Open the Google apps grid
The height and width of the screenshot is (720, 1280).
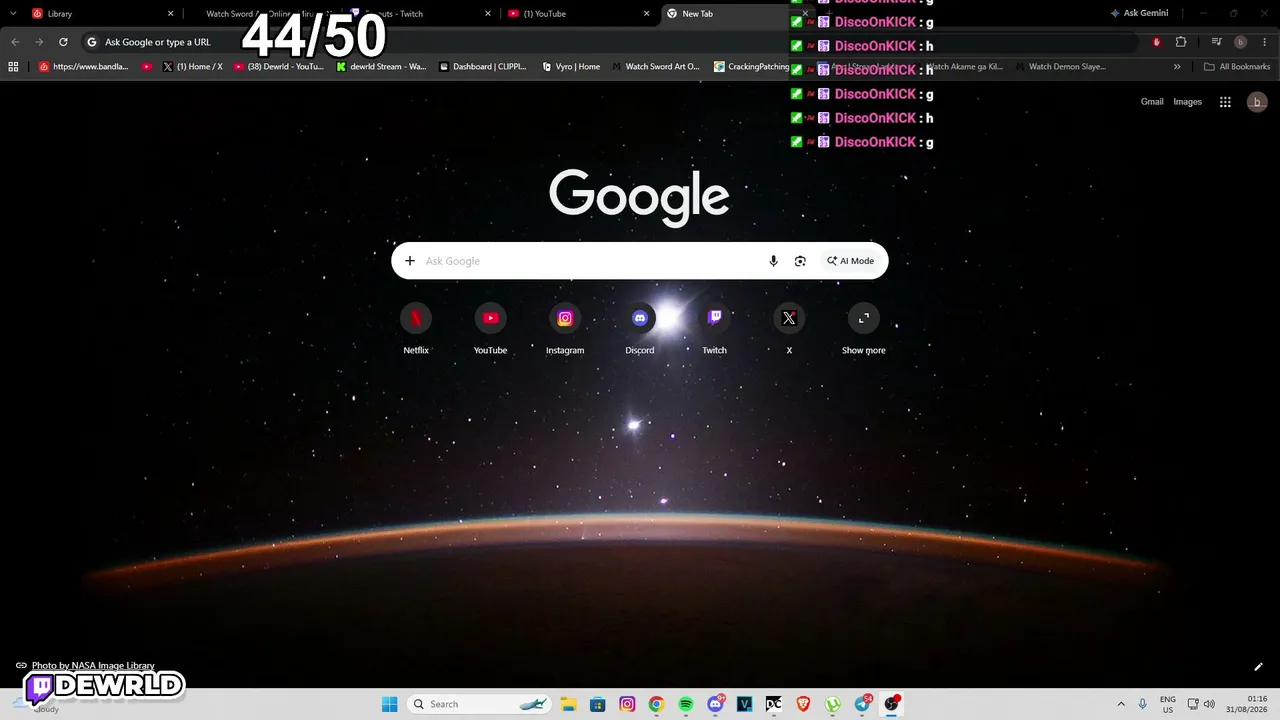1225,102
